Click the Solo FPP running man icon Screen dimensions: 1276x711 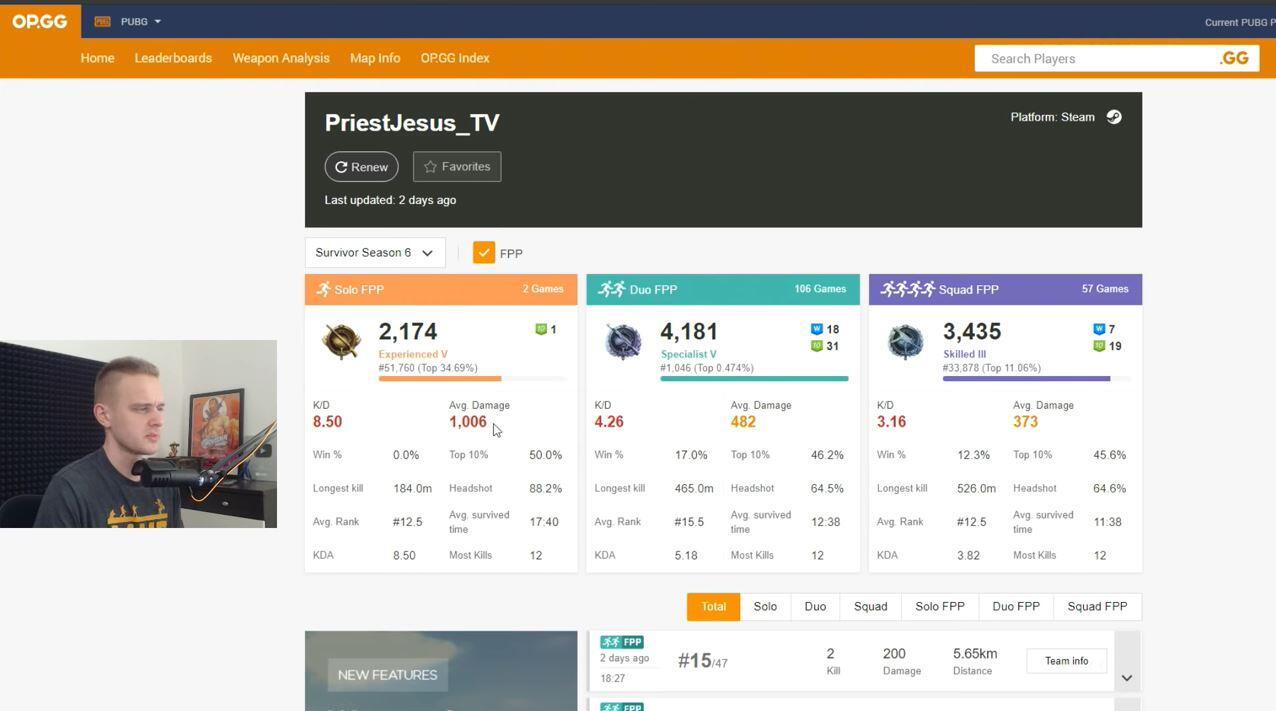point(323,289)
